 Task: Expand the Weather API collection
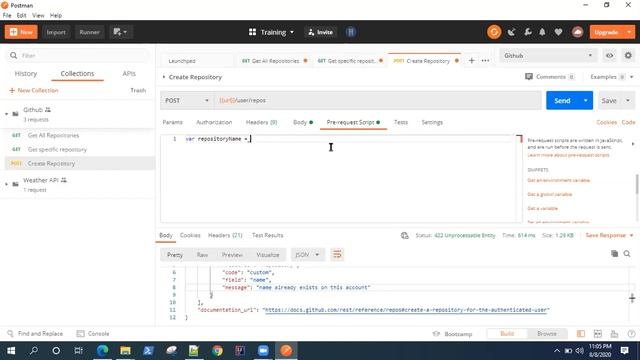(x=7, y=184)
